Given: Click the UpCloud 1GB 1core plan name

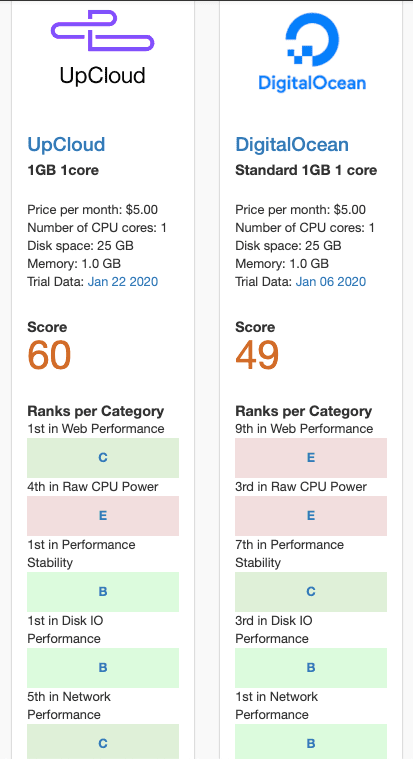Looking at the screenshot, I should pos(63,170).
